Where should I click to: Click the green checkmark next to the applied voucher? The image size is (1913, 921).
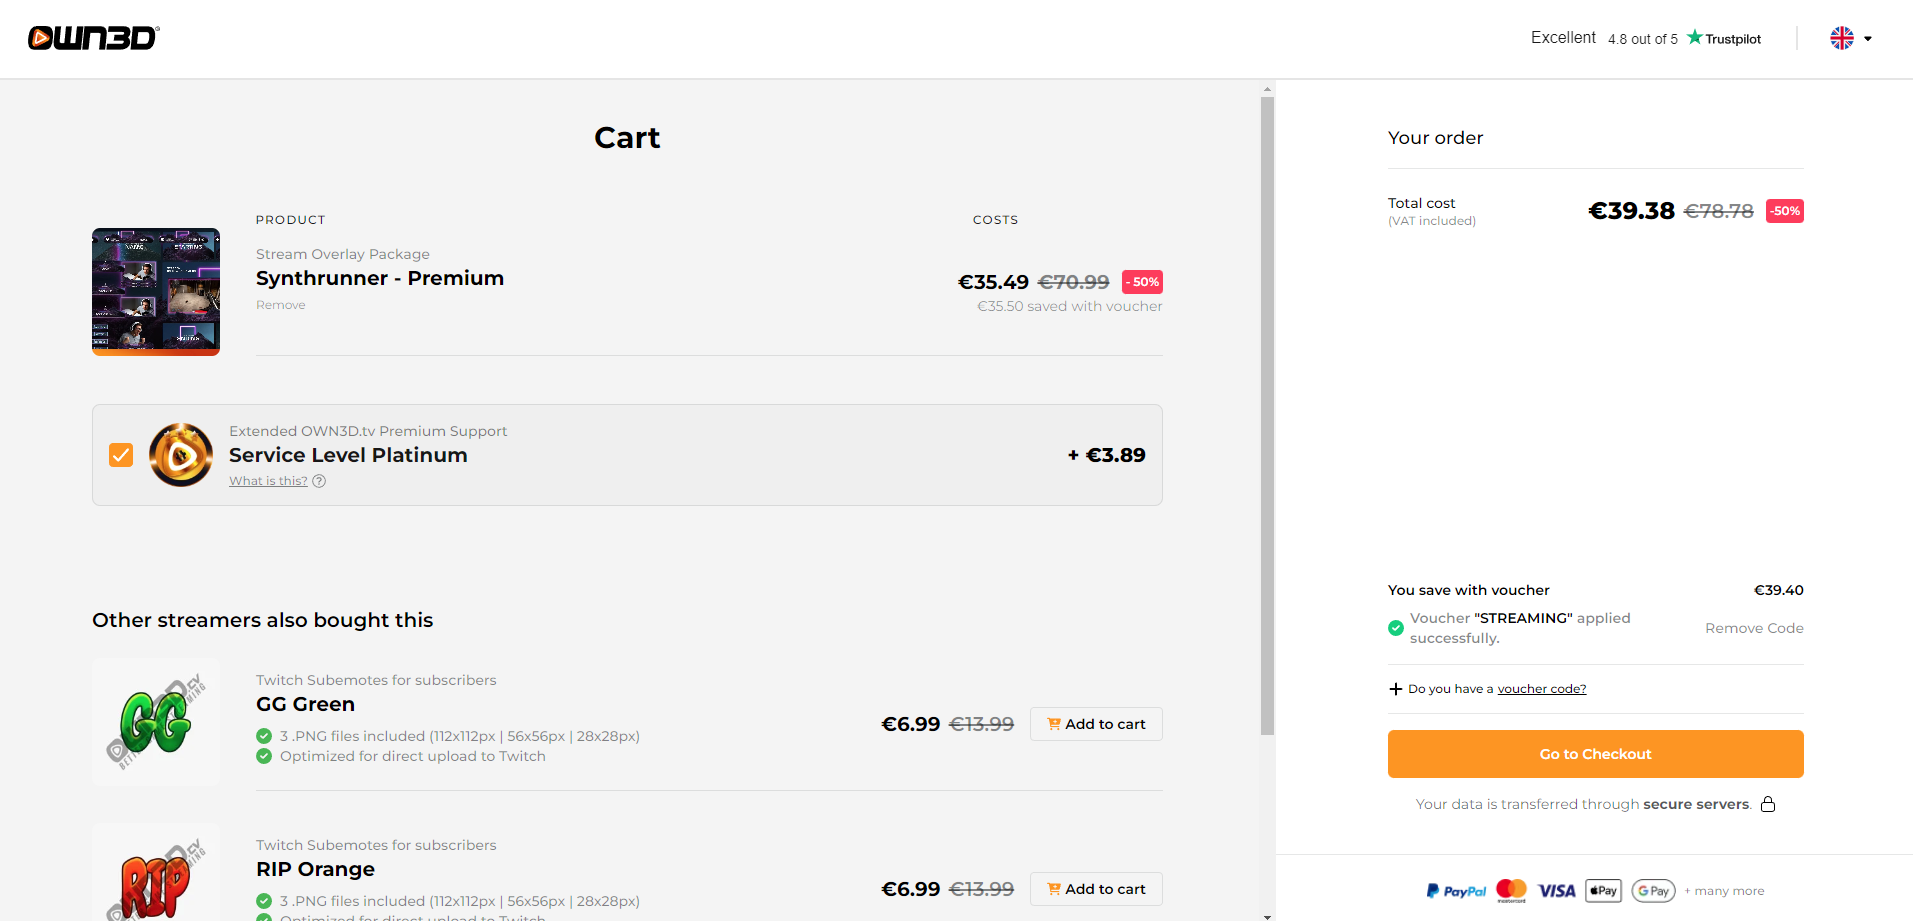(1395, 628)
